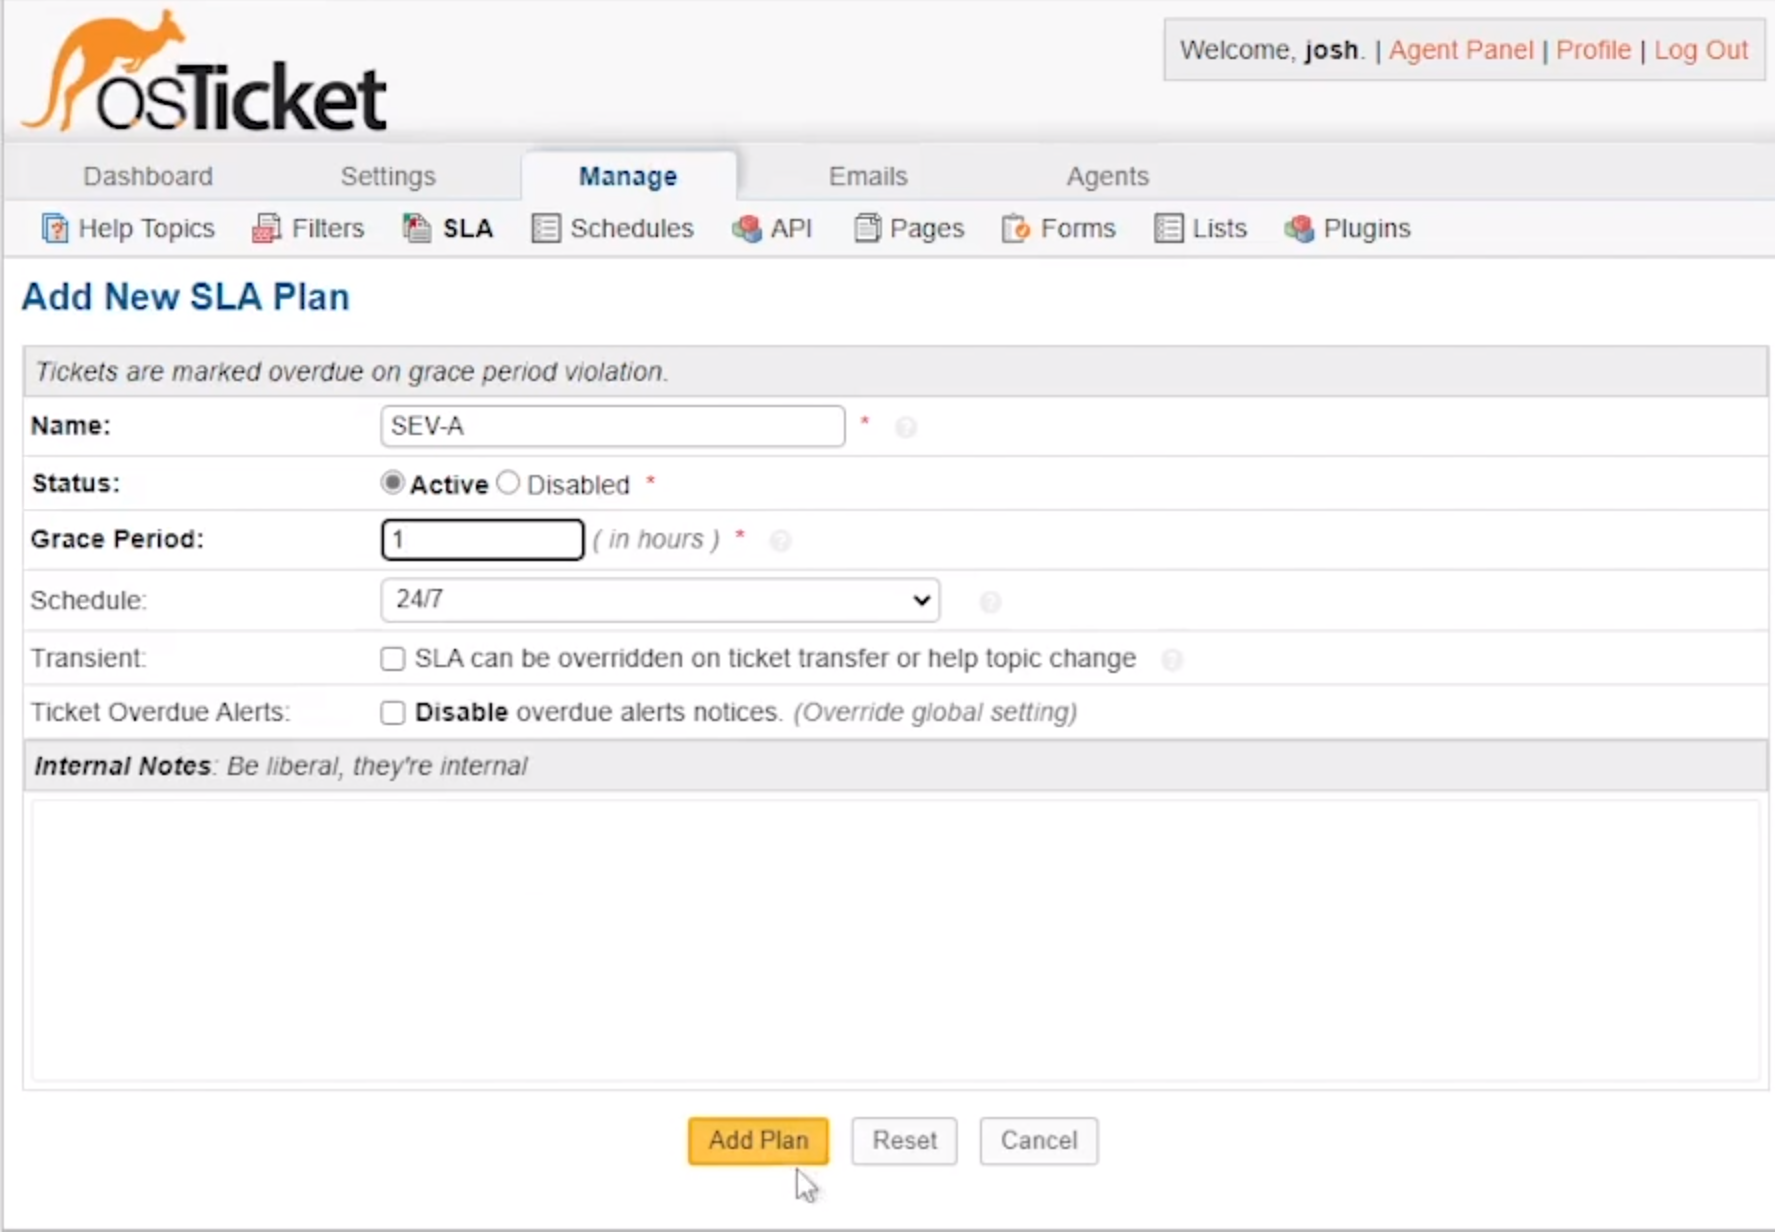Check Disable overdue alerts notices
1775x1232 pixels.
click(x=392, y=712)
